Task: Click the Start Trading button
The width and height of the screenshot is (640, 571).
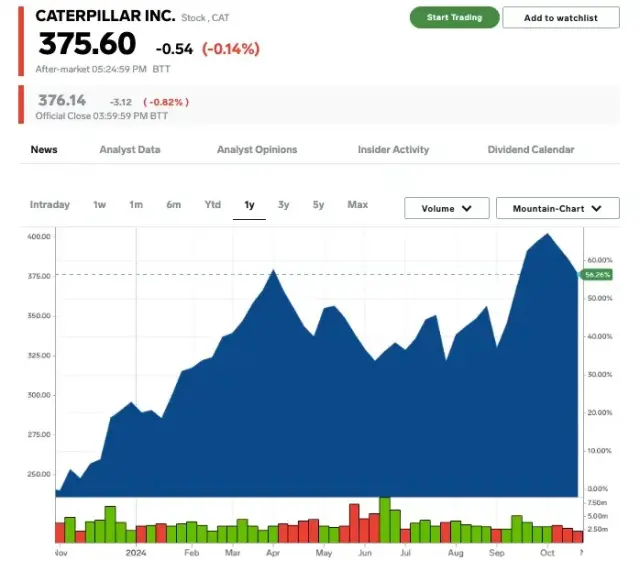Action: click(x=454, y=17)
